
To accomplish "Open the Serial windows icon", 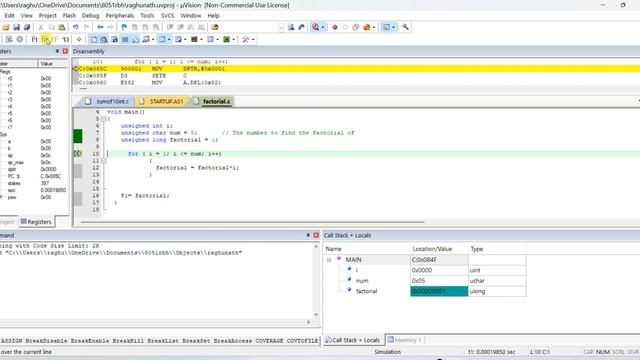I will tap(178, 40).
